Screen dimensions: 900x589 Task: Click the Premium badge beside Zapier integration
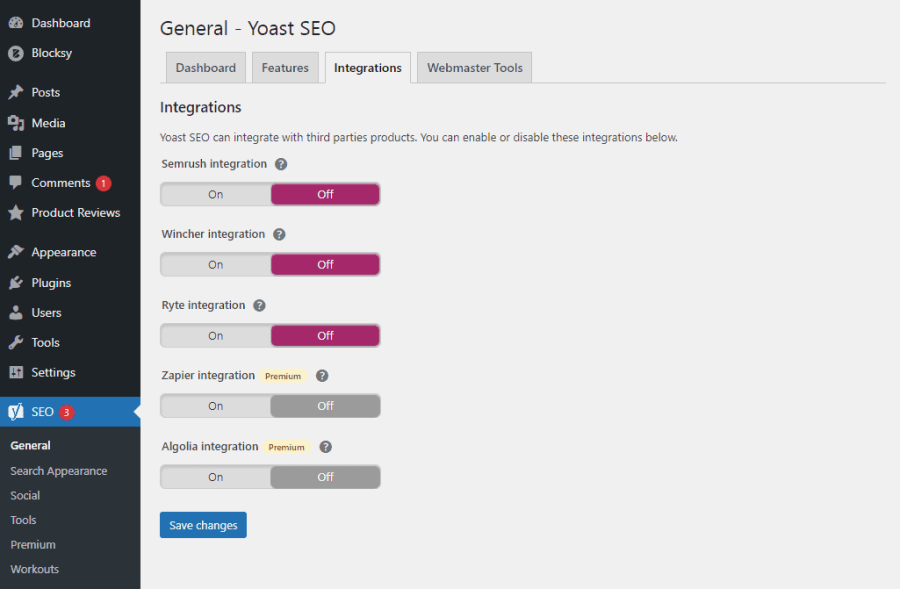tap(283, 376)
